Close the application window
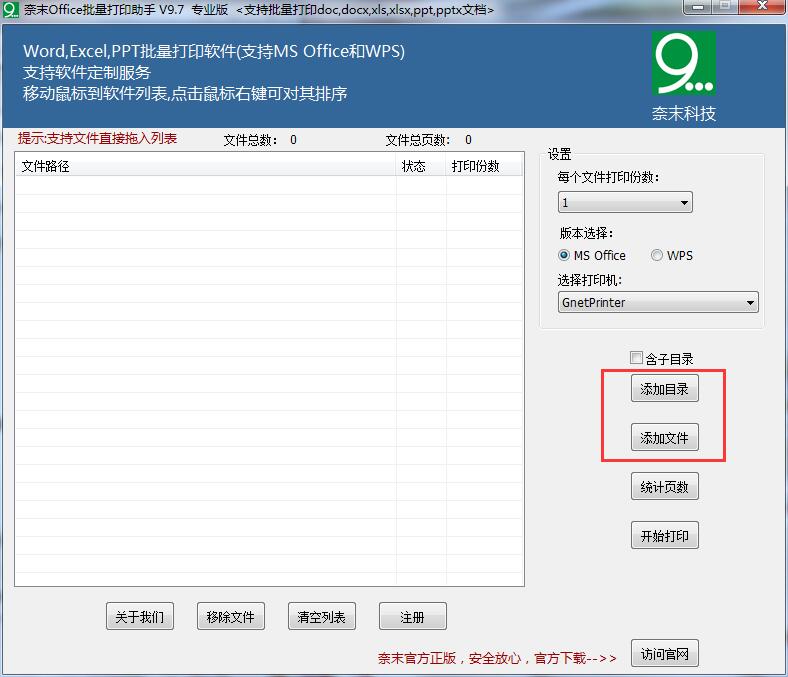 point(762,6)
